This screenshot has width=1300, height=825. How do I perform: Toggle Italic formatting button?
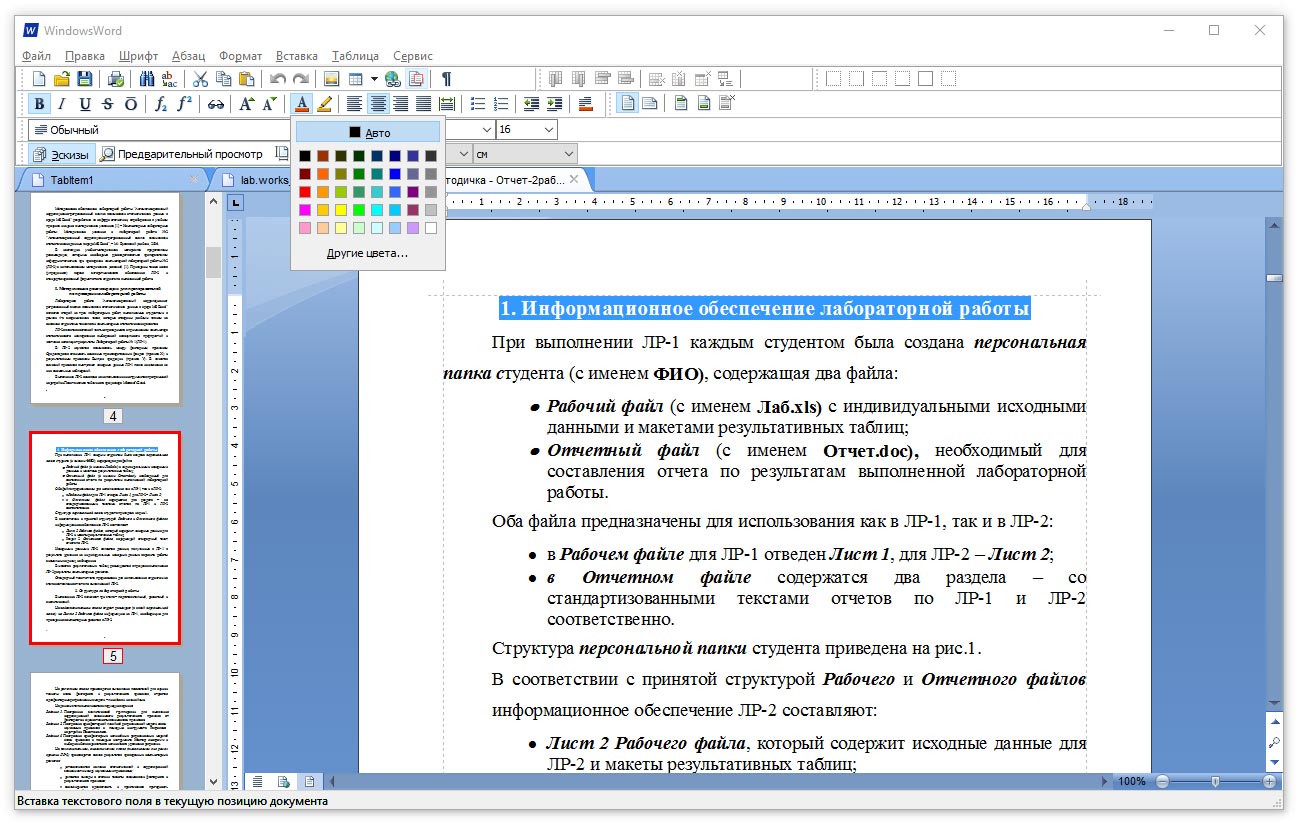pyautogui.click(x=61, y=104)
